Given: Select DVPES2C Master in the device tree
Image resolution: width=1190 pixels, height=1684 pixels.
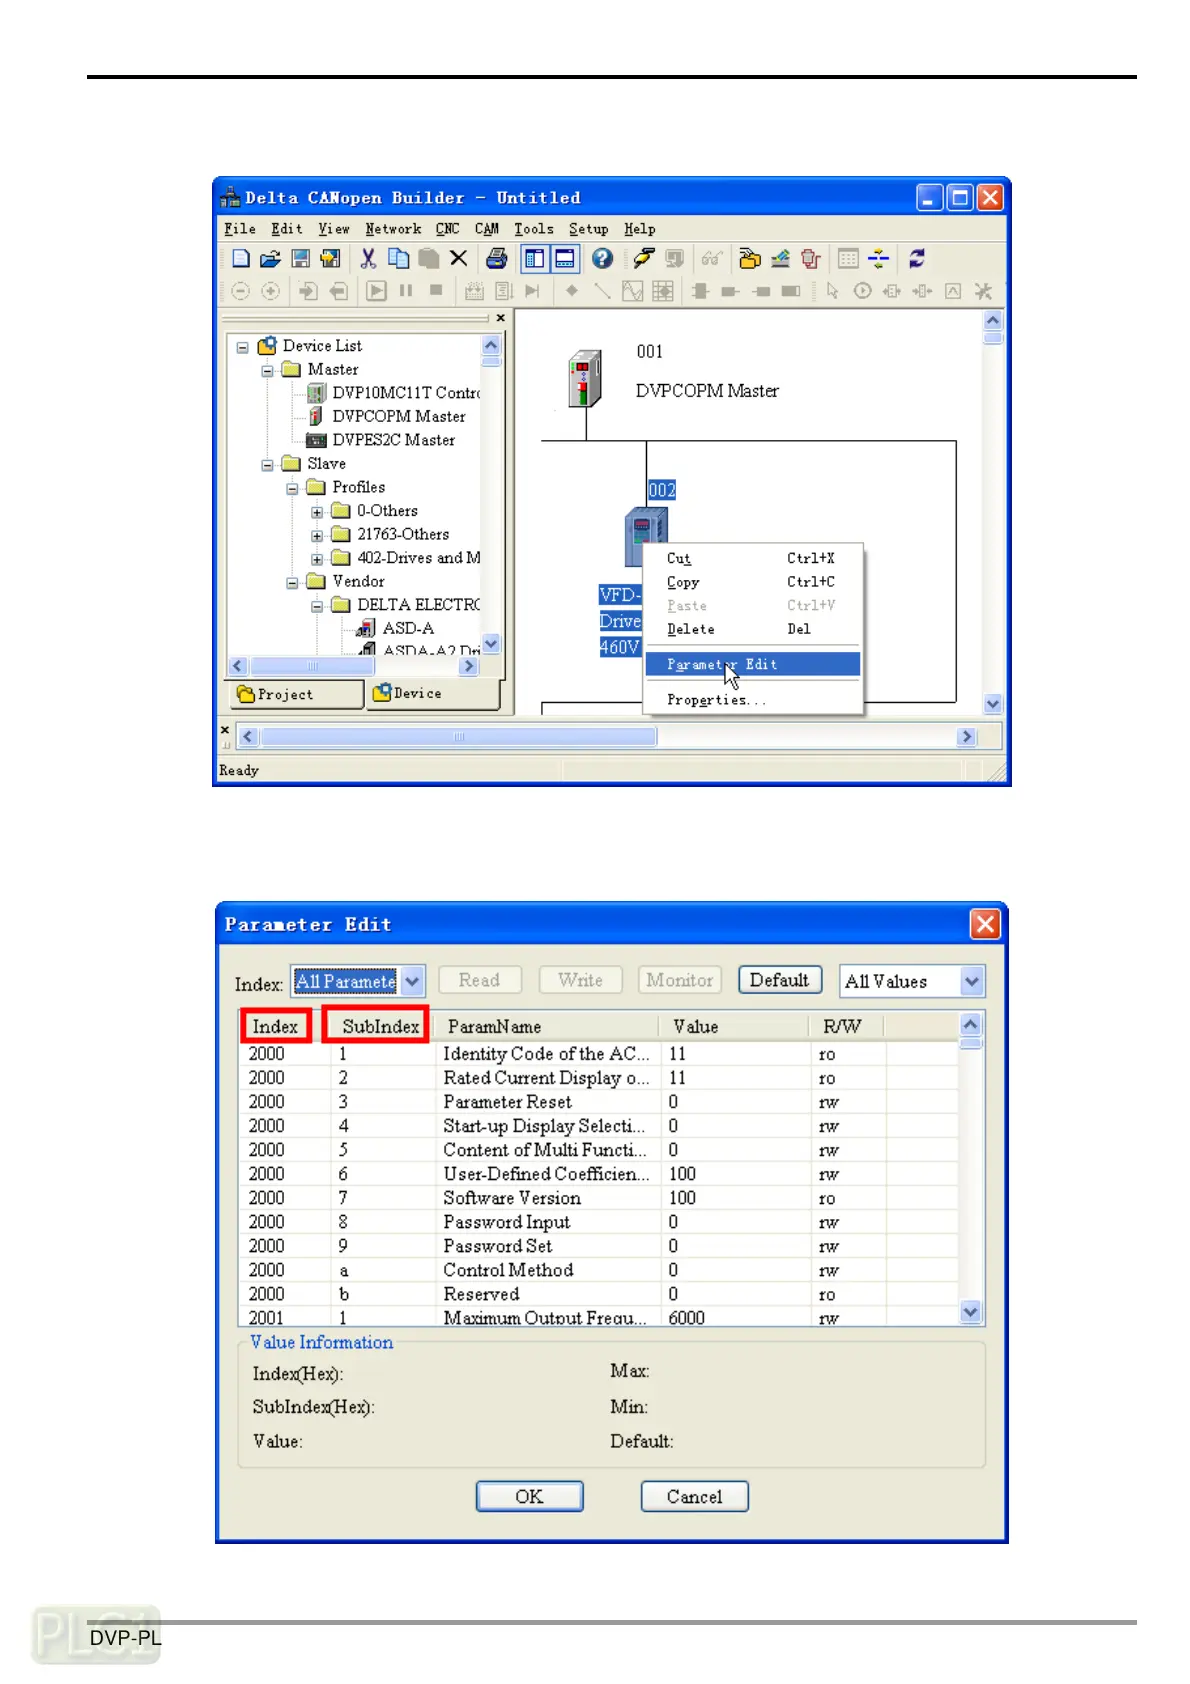Looking at the screenshot, I should pos(394,440).
